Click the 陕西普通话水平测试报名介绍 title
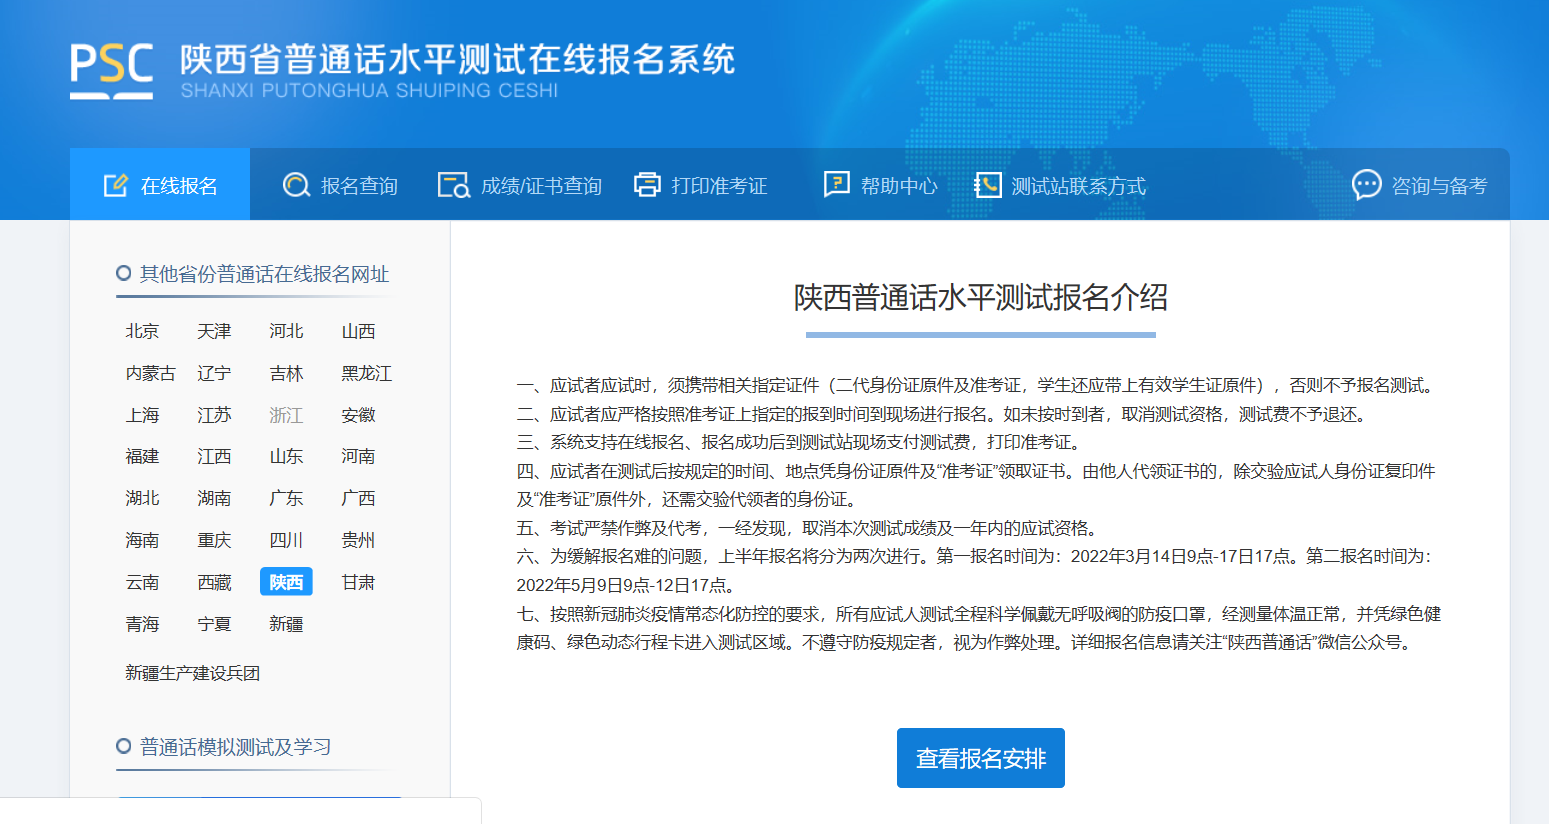Viewport: 1549px width, 824px height. pos(980,297)
